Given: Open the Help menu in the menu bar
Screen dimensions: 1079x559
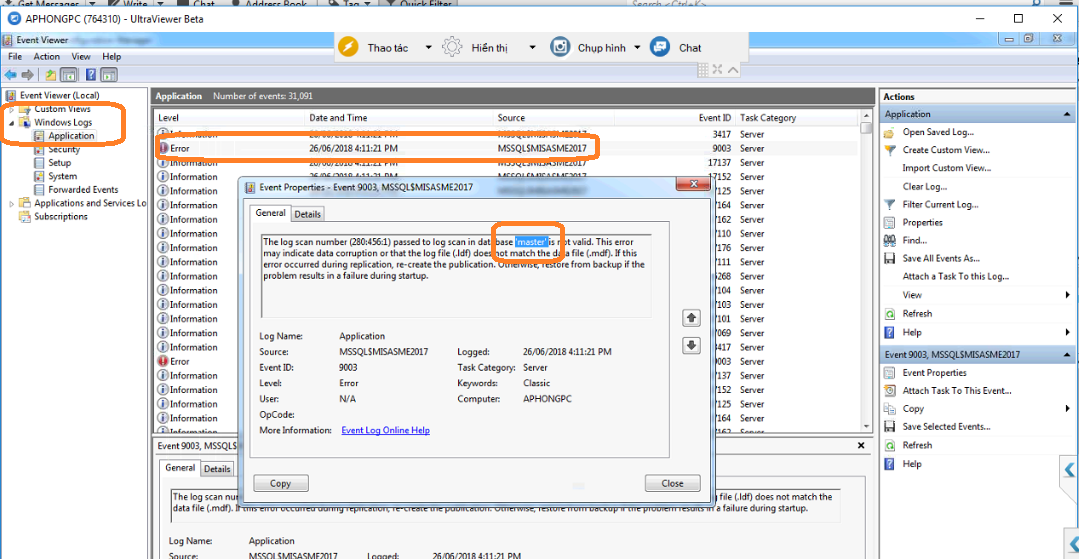Looking at the screenshot, I should click(x=111, y=56).
